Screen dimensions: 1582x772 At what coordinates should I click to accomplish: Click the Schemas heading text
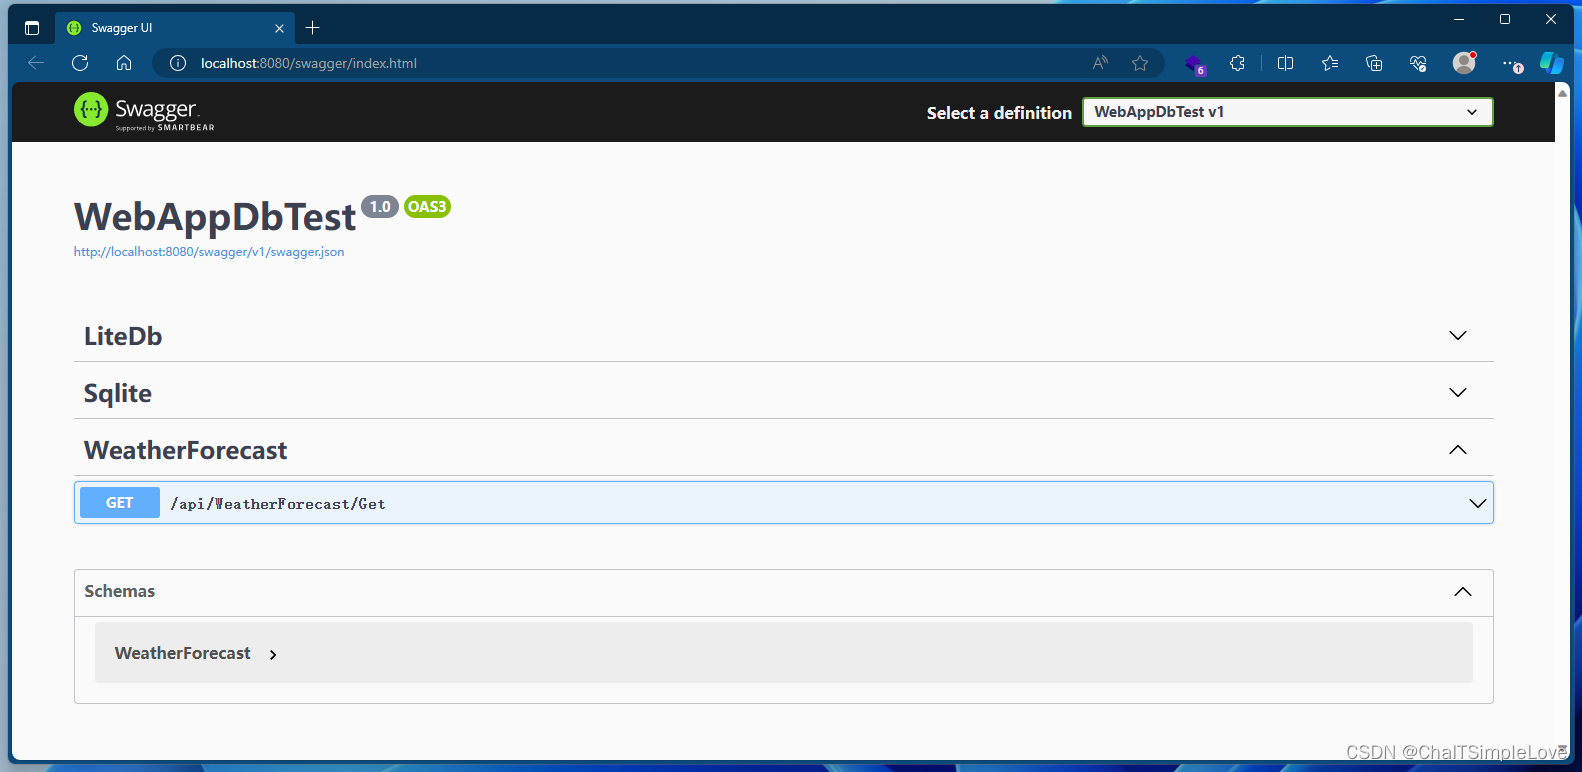[x=120, y=591]
